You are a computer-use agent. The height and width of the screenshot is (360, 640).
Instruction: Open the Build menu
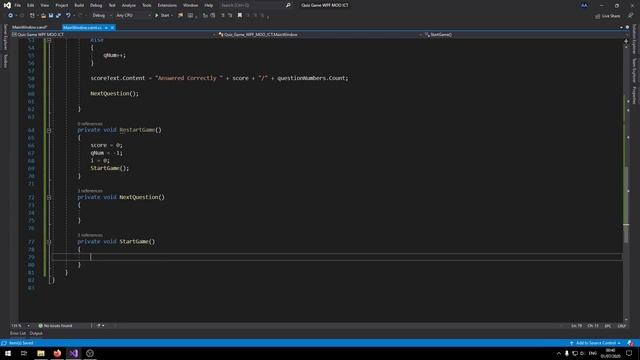(x=79, y=5)
